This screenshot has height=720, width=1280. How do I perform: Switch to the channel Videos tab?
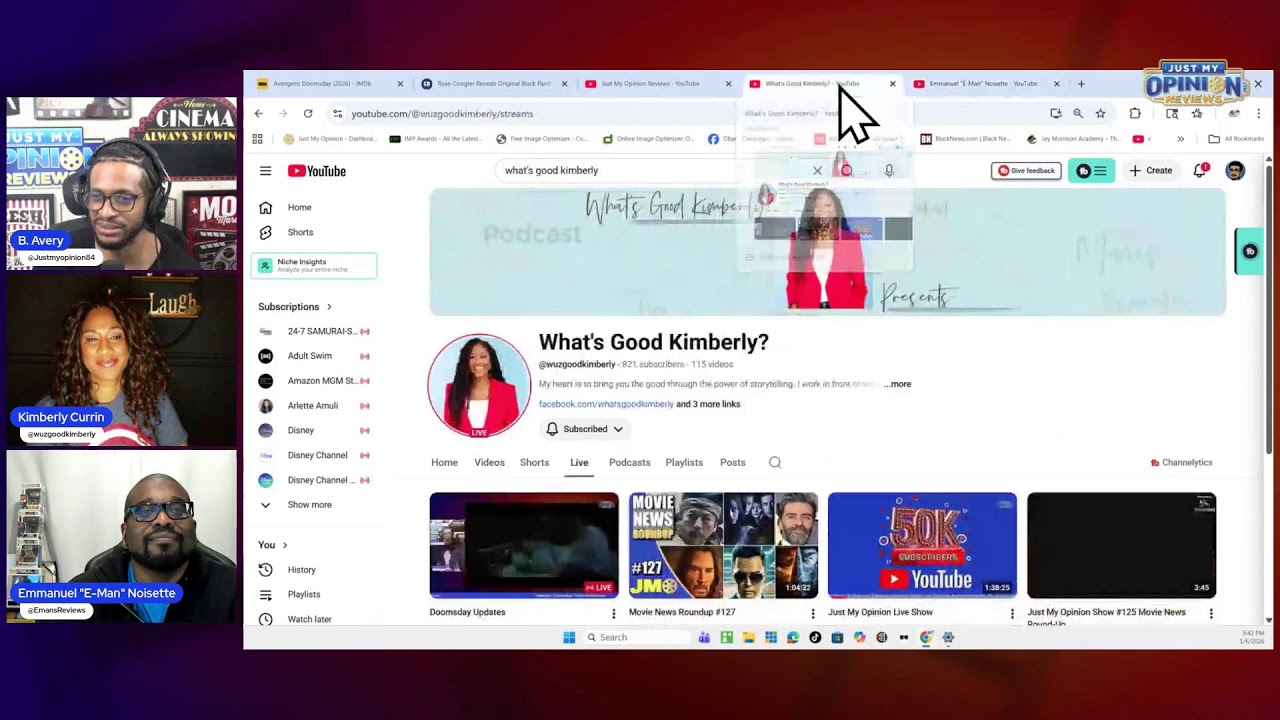pyautogui.click(x=489, y=463)
